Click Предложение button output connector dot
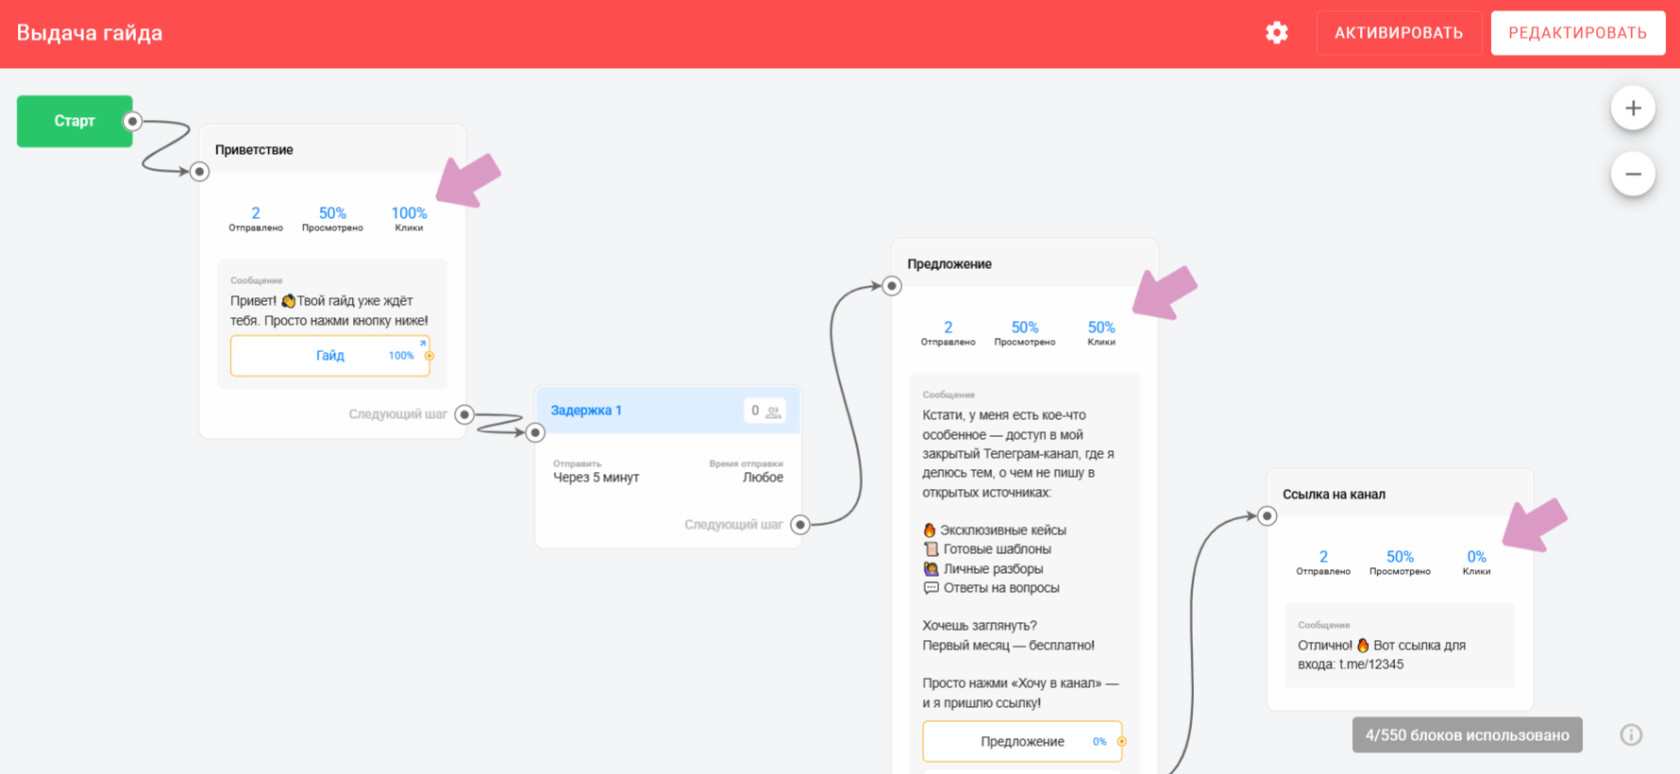The image size is (1680, 774). tap(1122, 742)
